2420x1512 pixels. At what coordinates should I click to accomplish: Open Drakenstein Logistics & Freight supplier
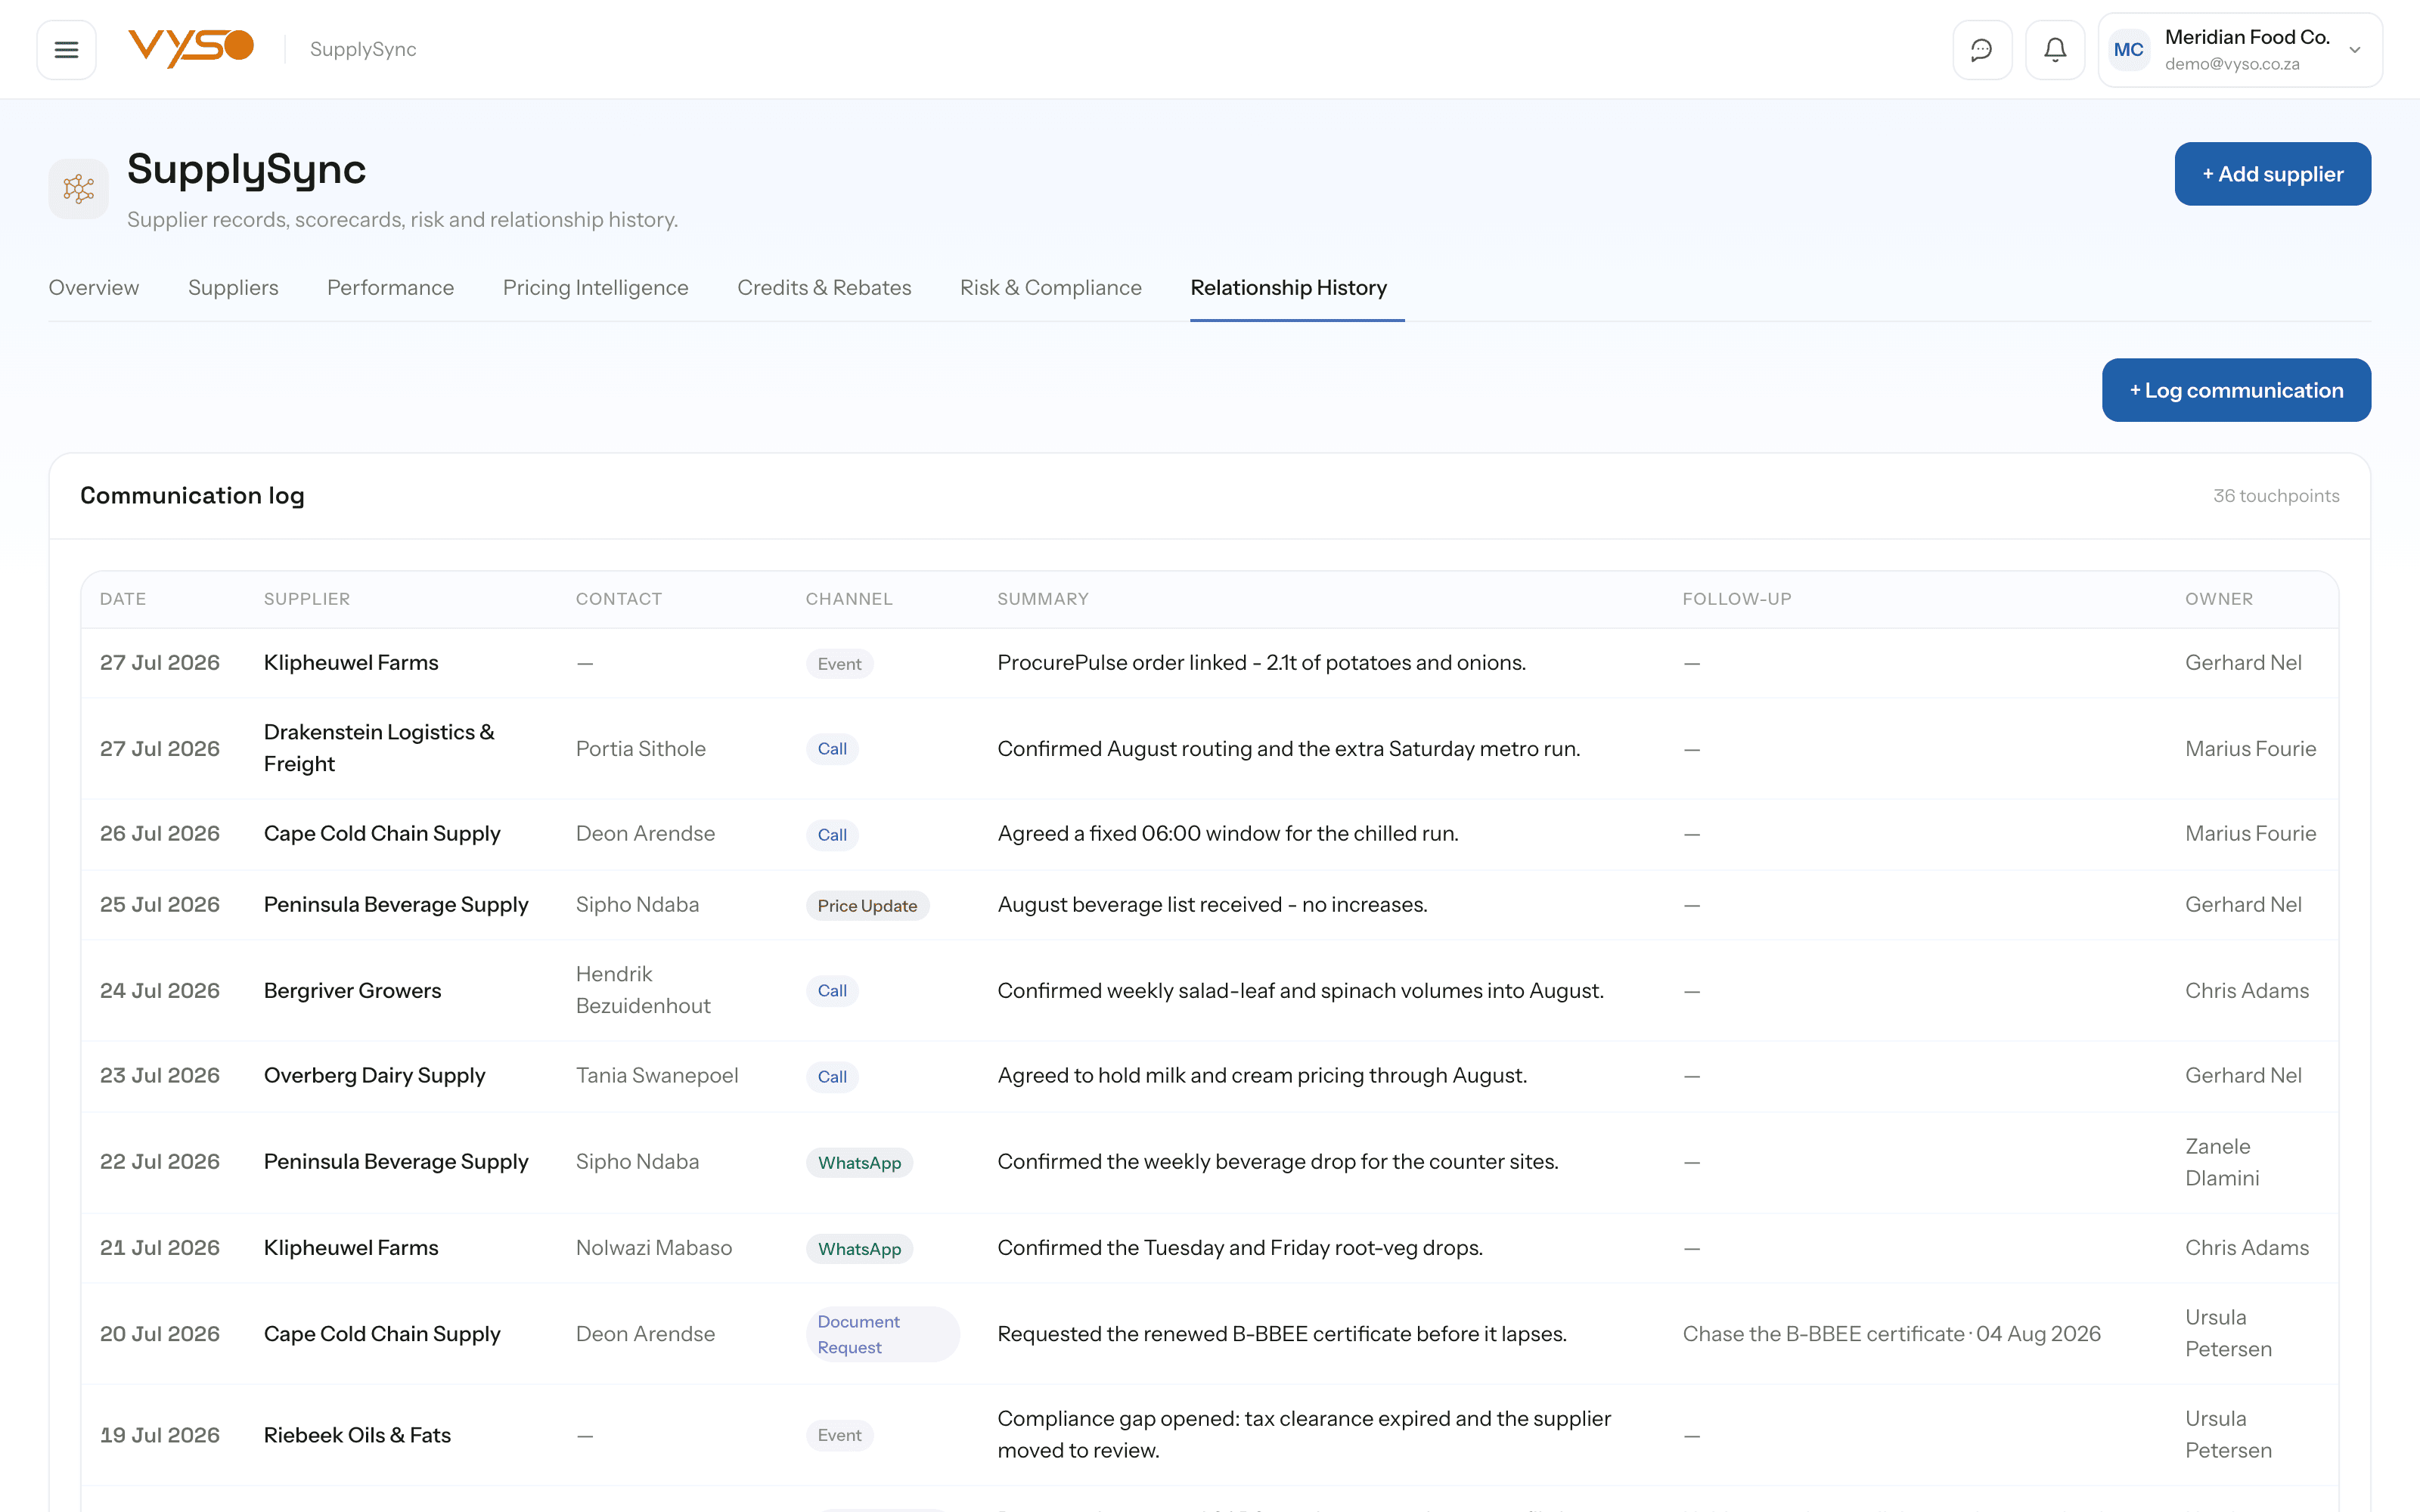(x=379, y=748)
